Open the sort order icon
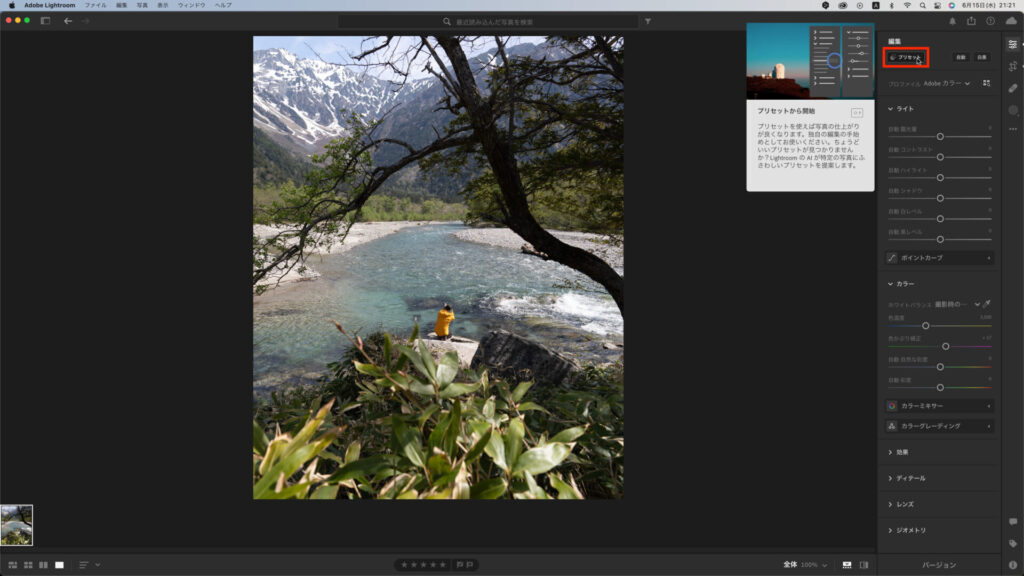 84,565
